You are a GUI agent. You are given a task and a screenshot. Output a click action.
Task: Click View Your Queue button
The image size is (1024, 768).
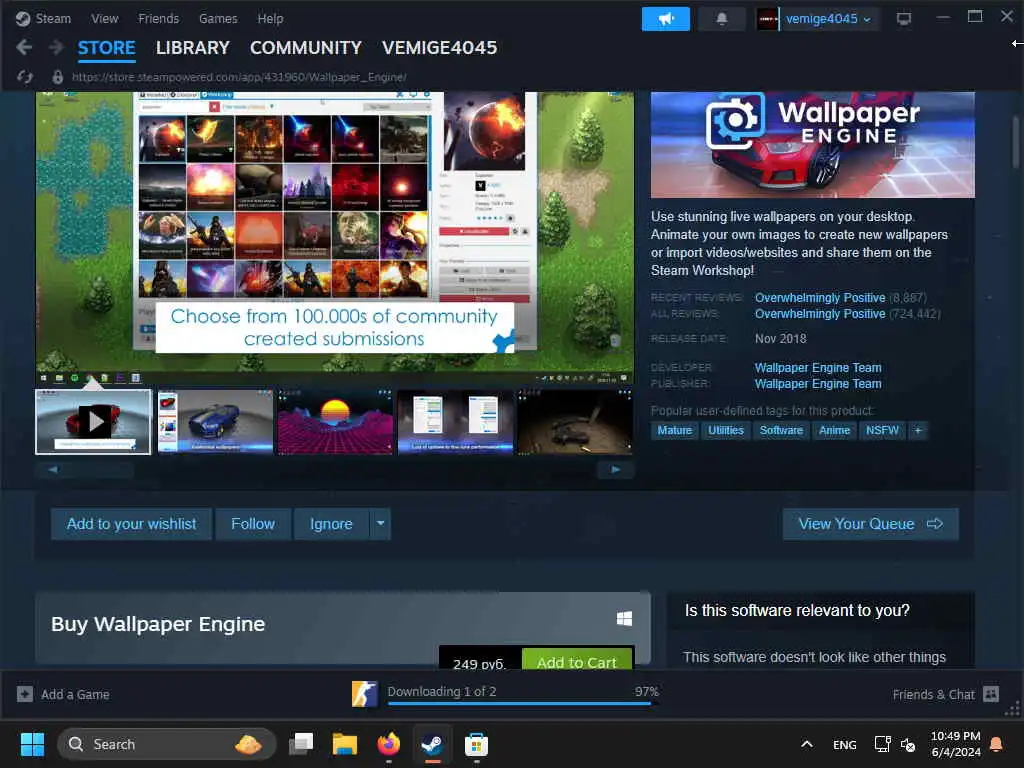871,524
